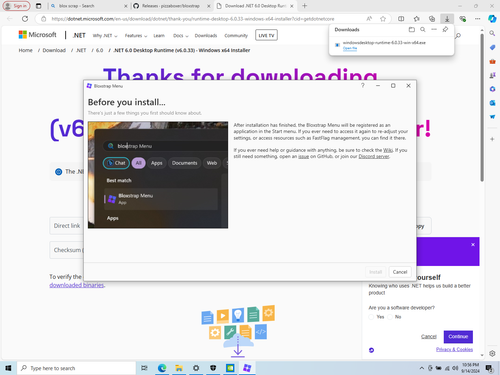Screen dimensions: 500x375
Task: Open Task View on the taskbar
Action: point(144,368)
